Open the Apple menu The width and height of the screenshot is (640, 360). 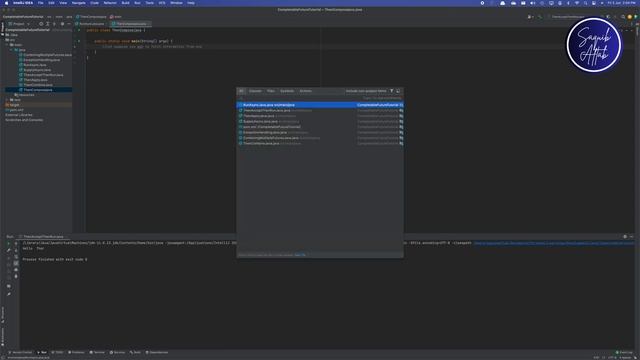click(x=6, y=3)
